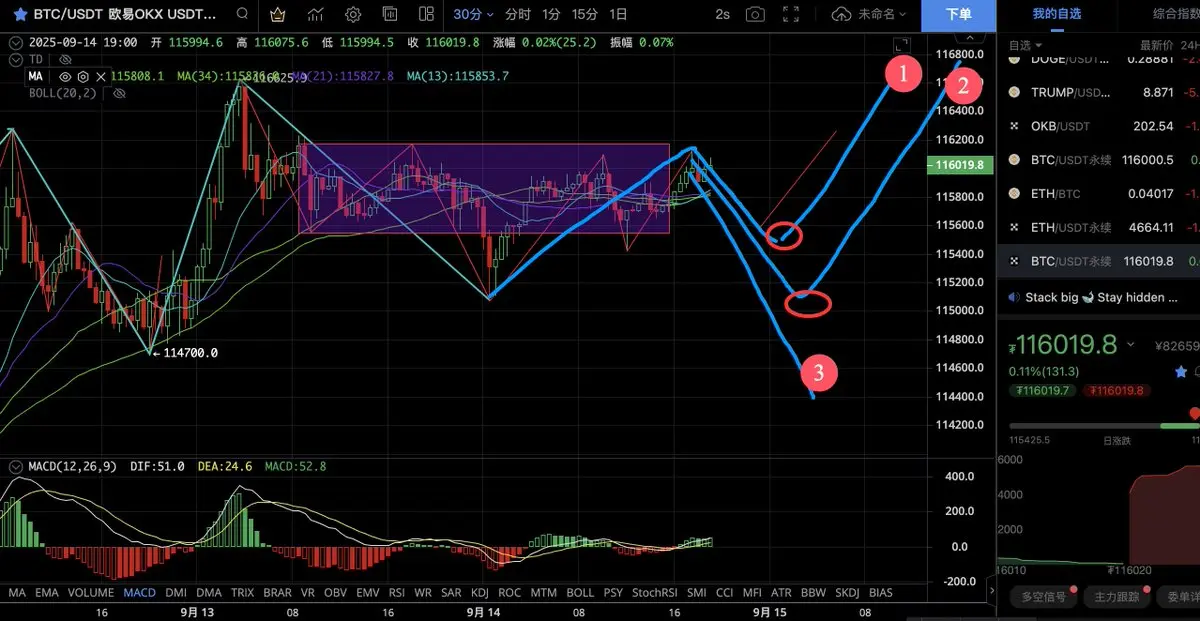Expand the chevron next to 116019.8 price
Viewport: 1200px width, 621px height.
(1130, 345)
